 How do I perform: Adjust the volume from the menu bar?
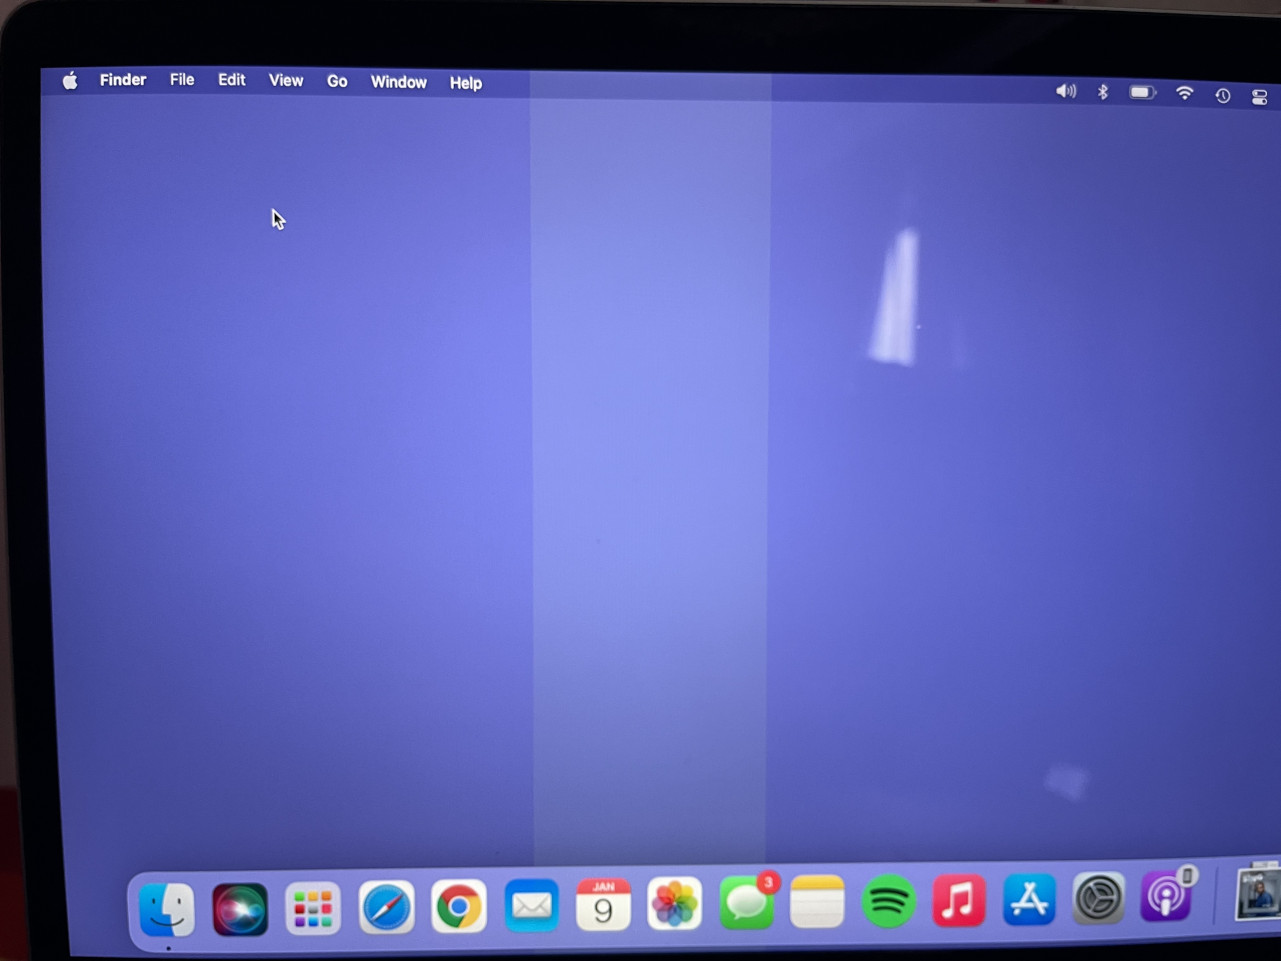(x=1065, y=91)
